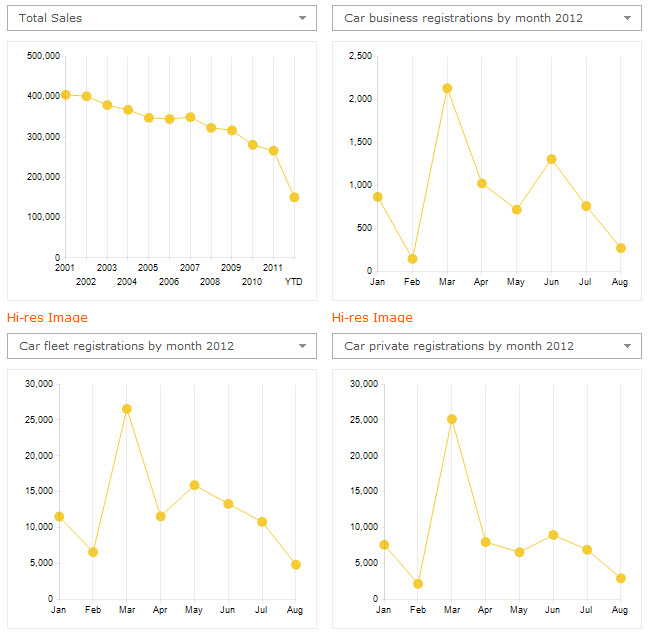Viewport: 649px width, 636px height.
Task: Expand Car business registrations by month dropdown
Action: point(486,18)
